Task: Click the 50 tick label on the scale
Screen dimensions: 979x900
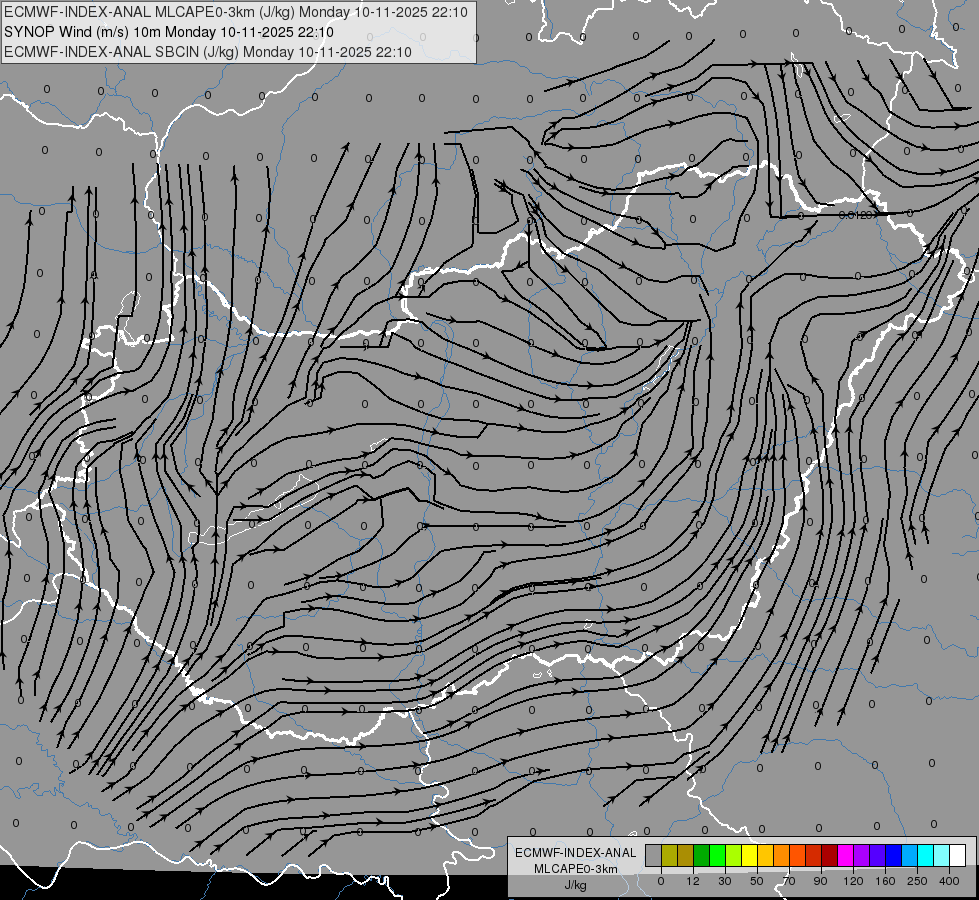Action: point(757,881)
